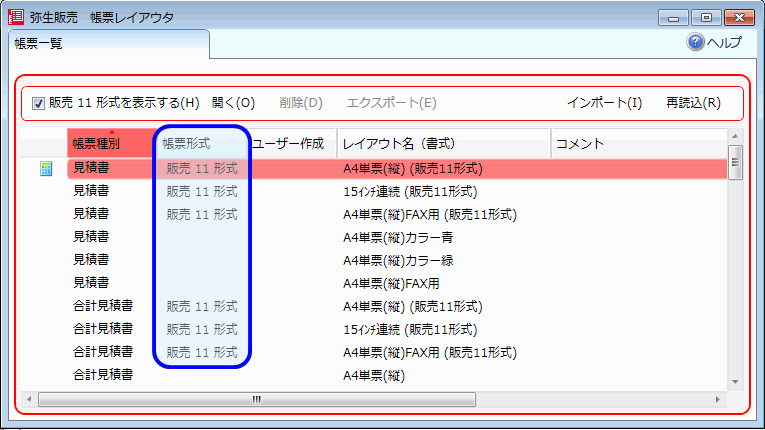Close the 帳票レイアウタ window
This screenshot has height=430, width=765.
coord(740,18)
